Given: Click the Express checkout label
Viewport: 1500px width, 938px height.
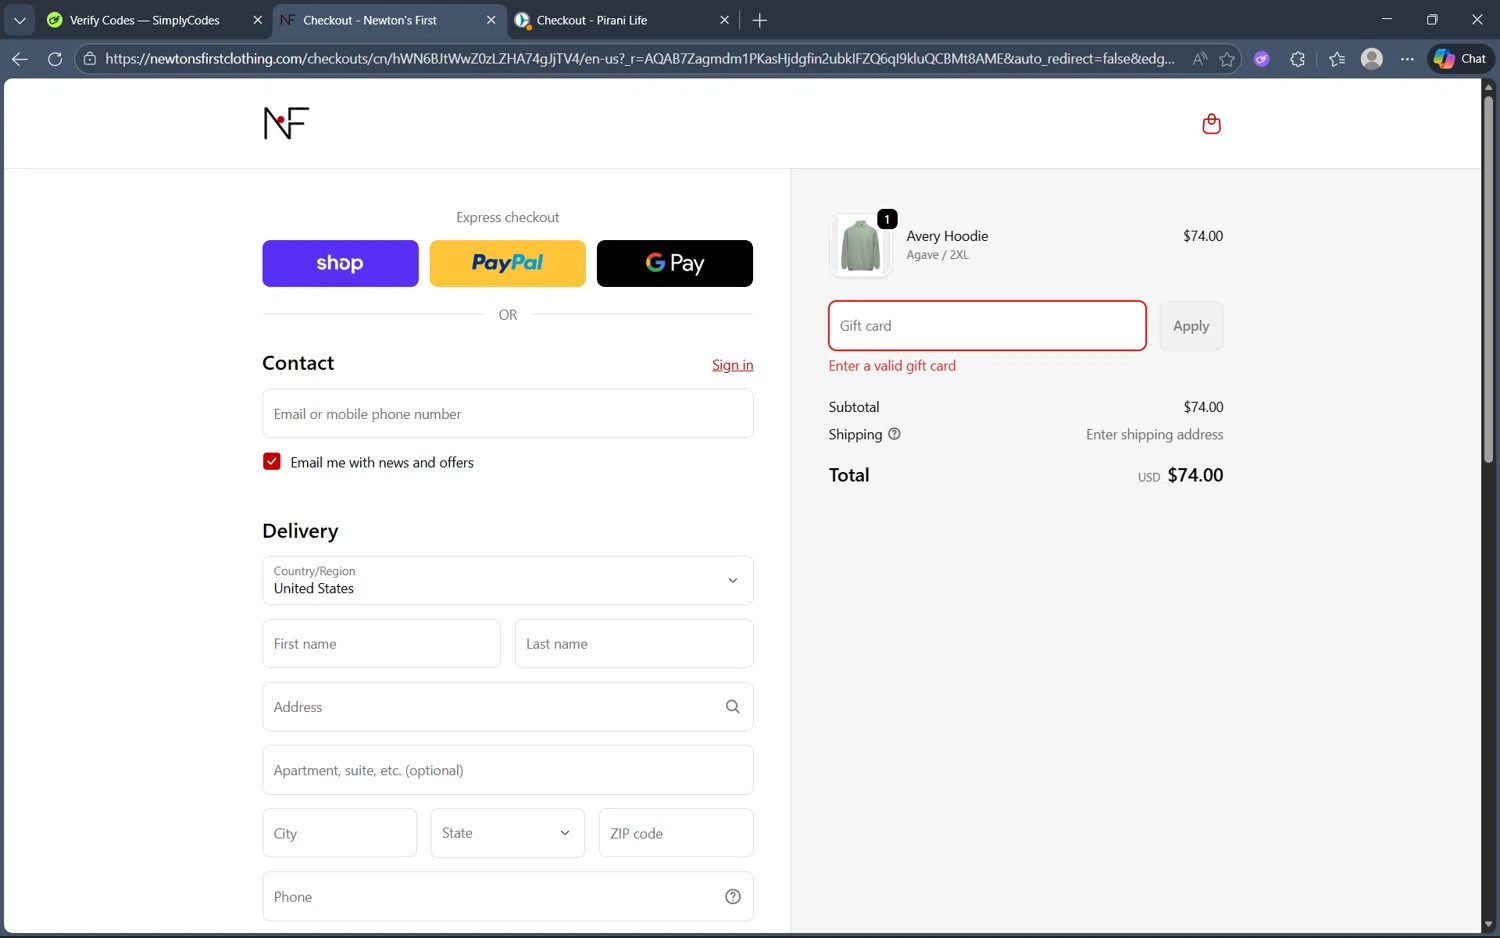Looking at the screenshot, I should 507,217.
